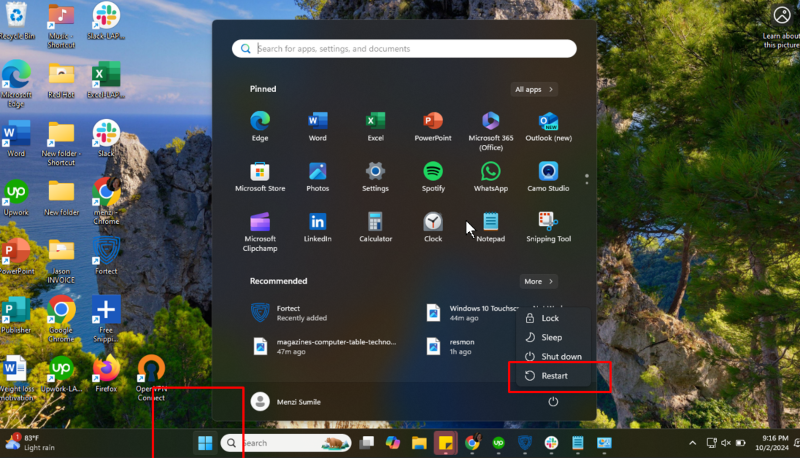Choose Sleep in the power menu
Image resolution: width=800 pixels, height=458 pixels.
(551, 337)
